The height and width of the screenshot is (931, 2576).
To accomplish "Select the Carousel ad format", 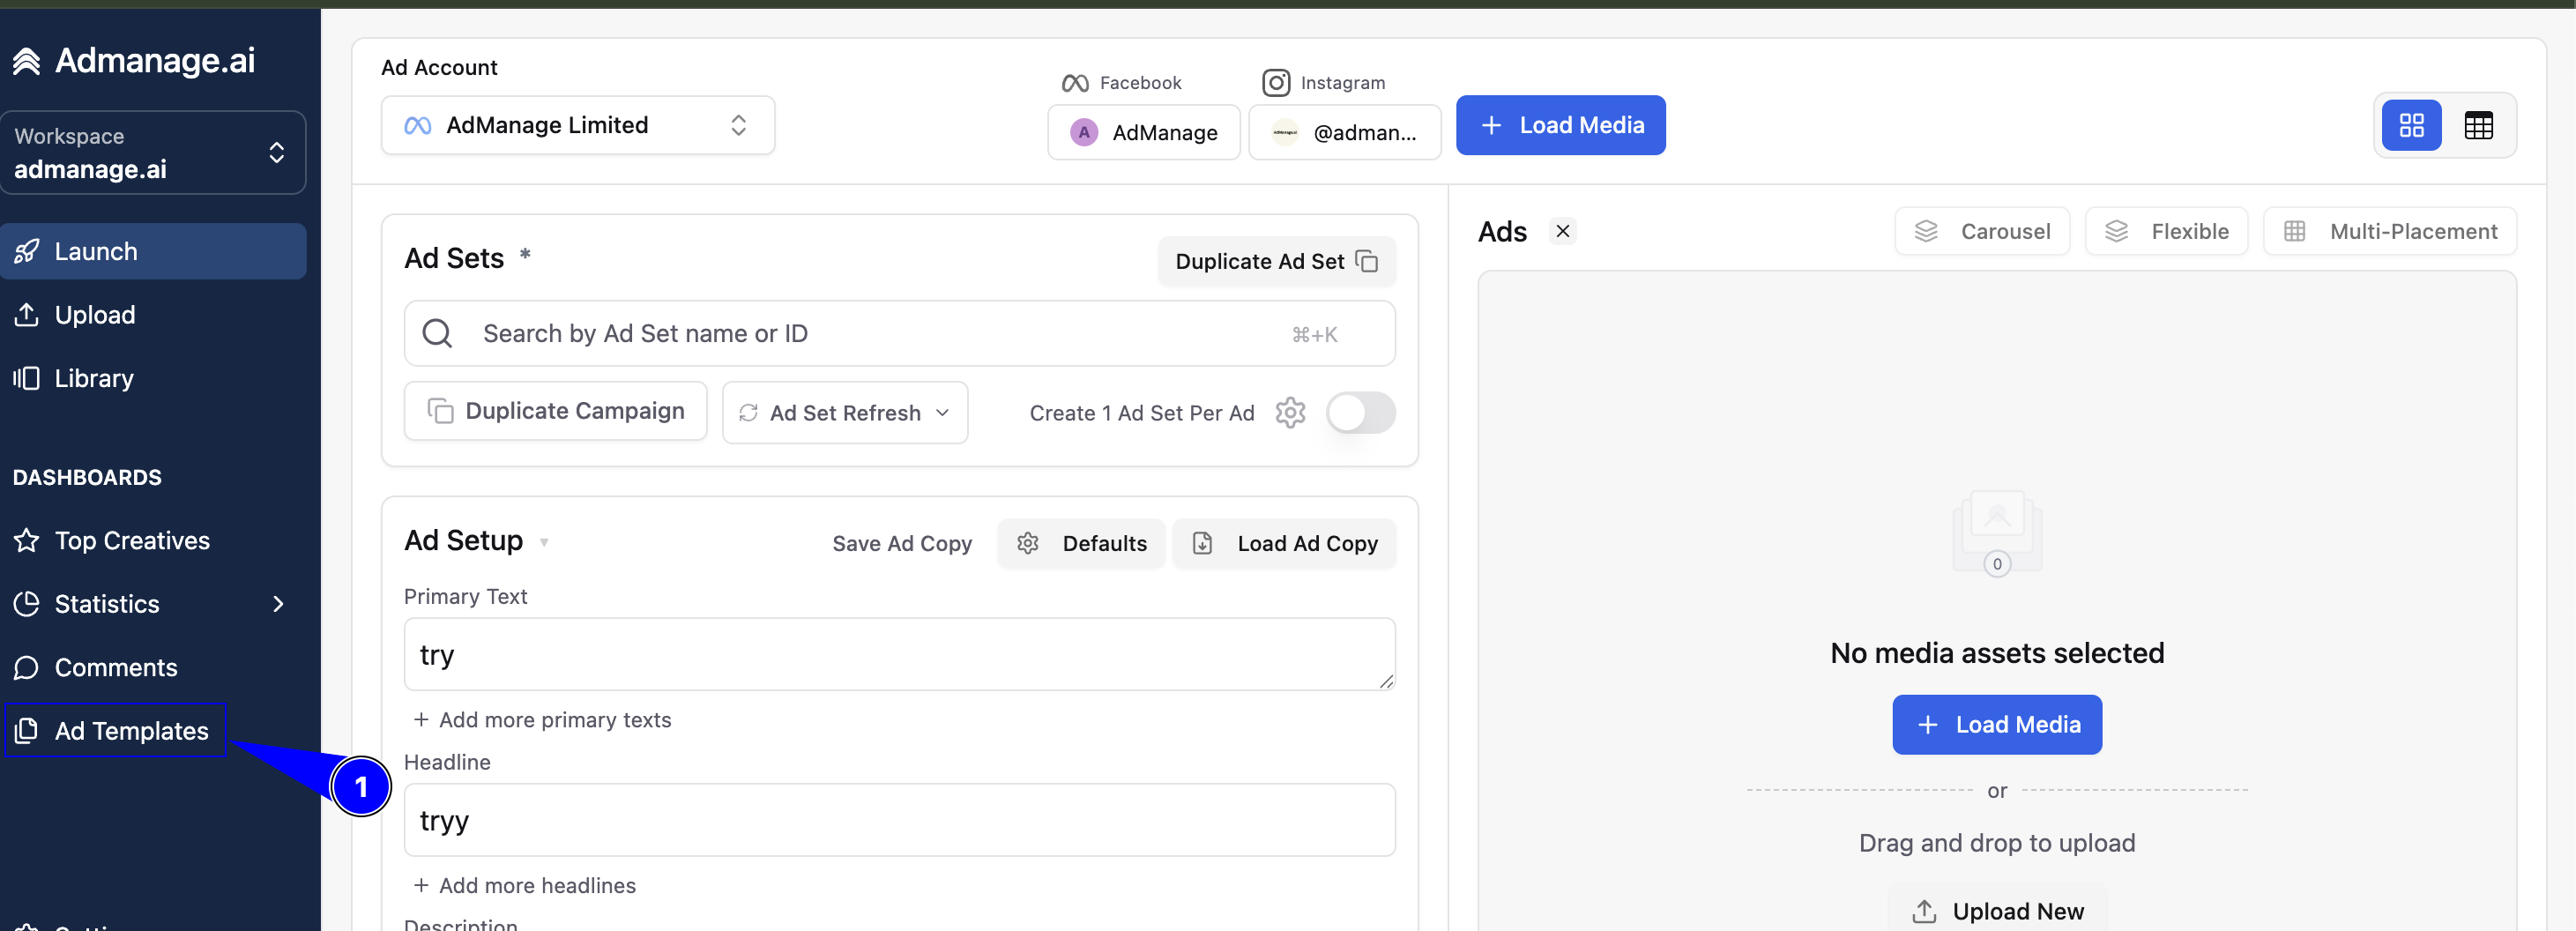I will pos(1982,231).
